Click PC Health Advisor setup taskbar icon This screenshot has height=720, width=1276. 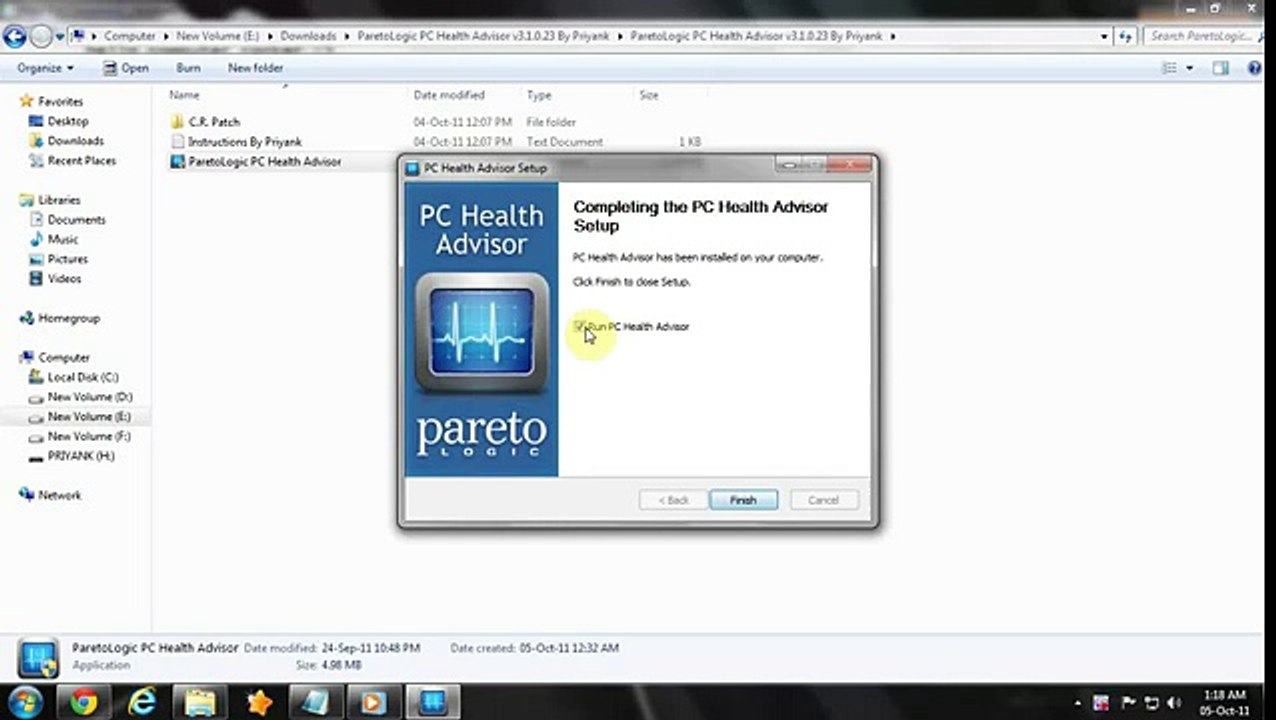(432, 702)
